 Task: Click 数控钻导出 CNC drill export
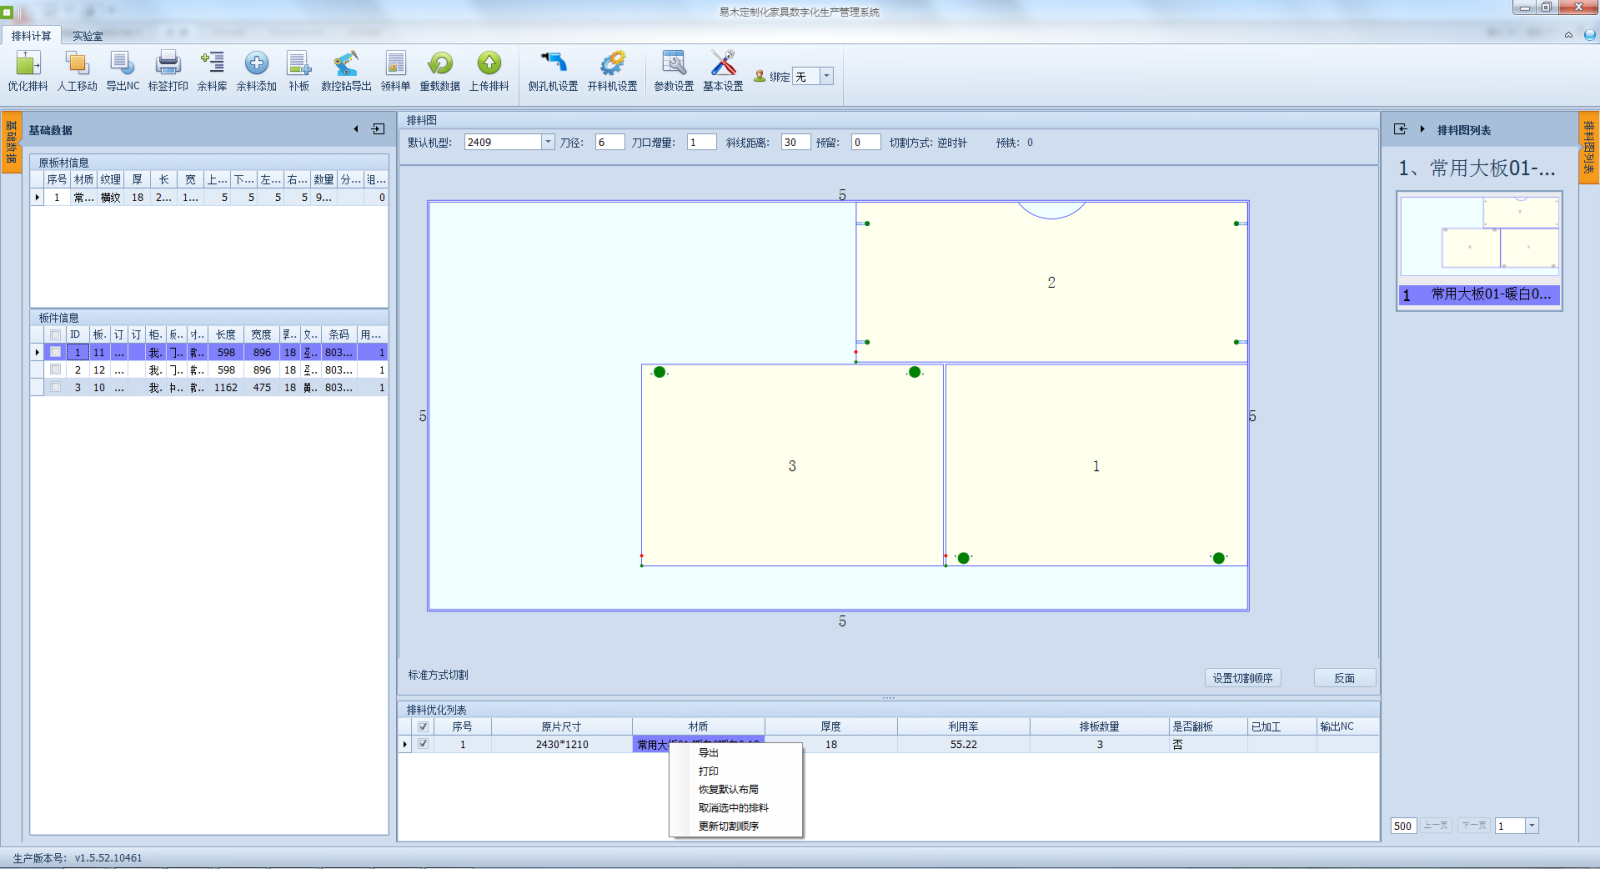(x=346, y=72)
